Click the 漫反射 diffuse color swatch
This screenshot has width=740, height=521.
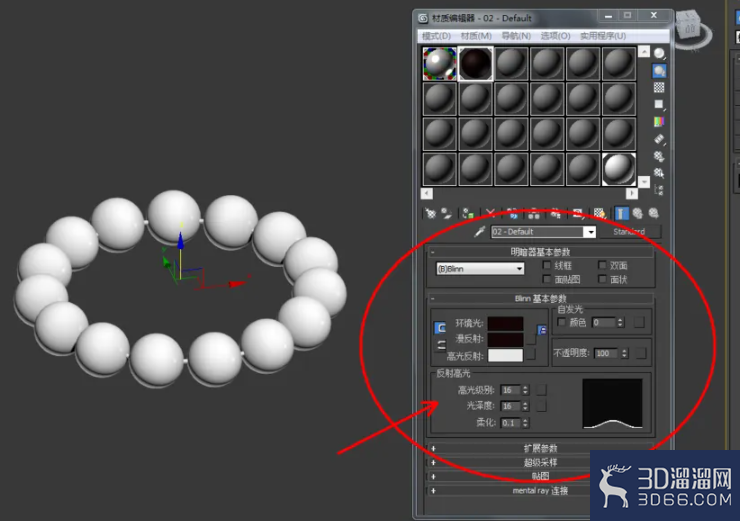(505, 339)
